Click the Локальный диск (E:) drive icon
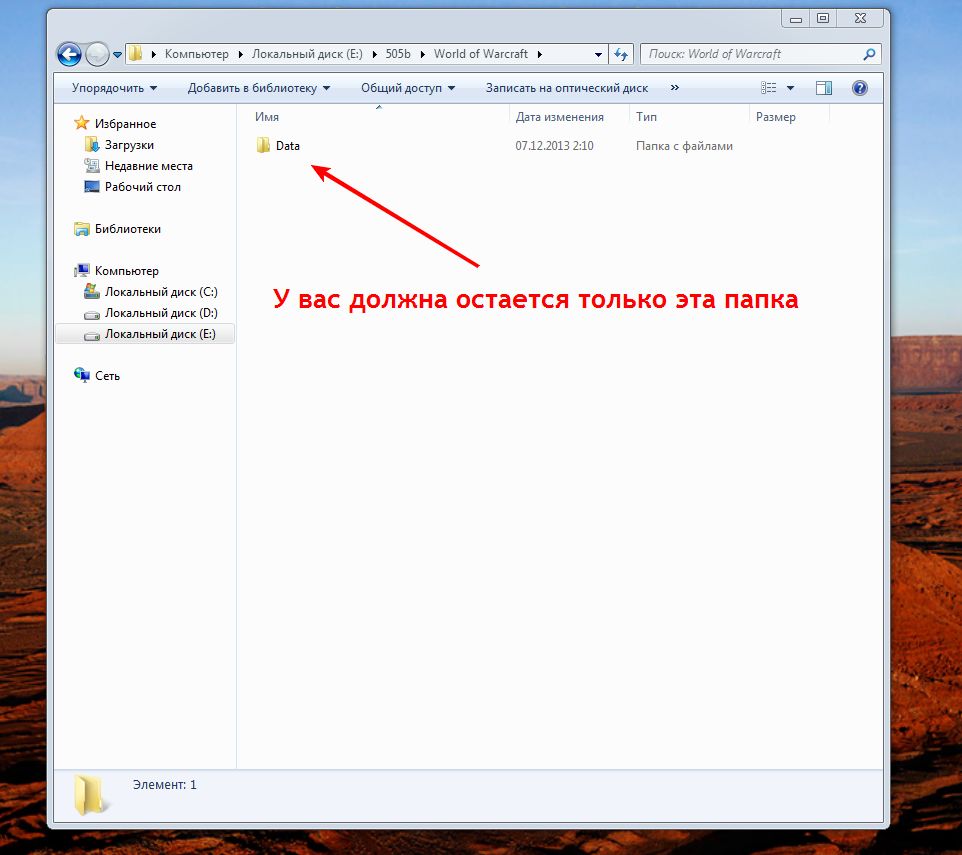This screenshot has height=855, width=962. [x=91, y=335]
